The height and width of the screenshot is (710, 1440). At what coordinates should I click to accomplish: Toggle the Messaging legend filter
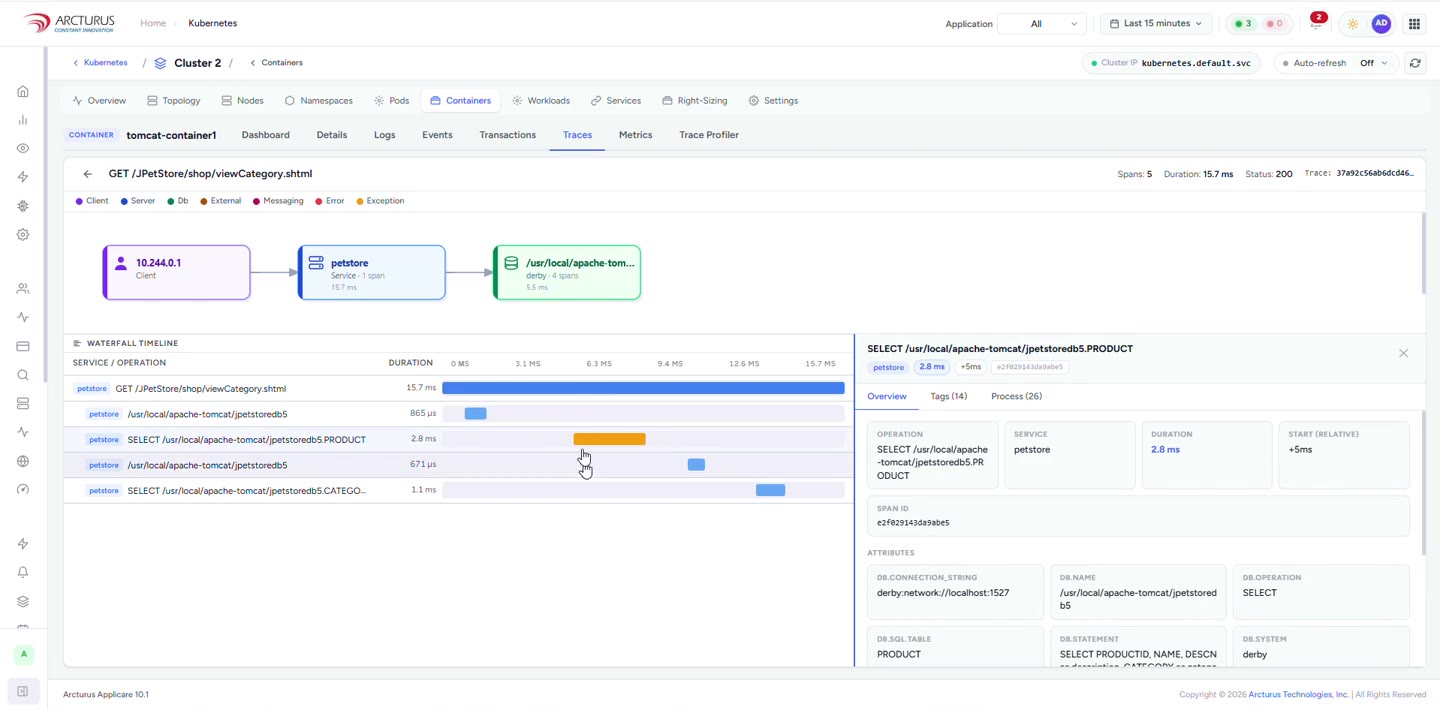tap(278, 201)
